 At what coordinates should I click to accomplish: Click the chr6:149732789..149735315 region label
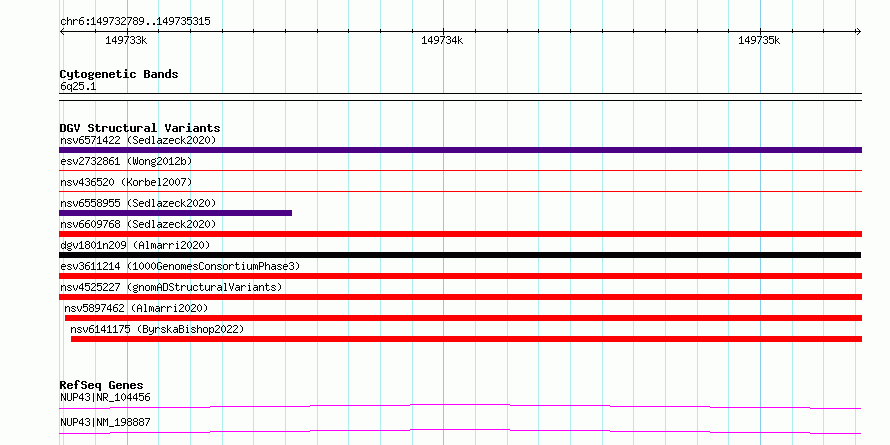click(135, 22)
